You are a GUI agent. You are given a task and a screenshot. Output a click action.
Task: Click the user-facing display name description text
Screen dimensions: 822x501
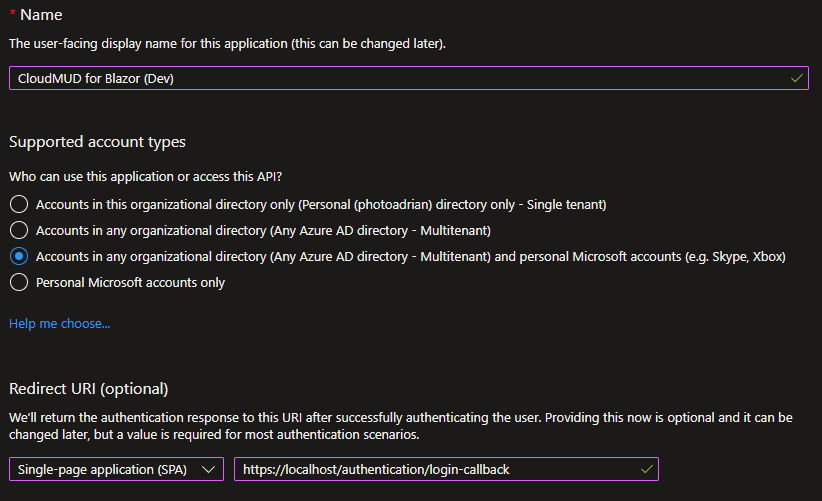click(227, 43)
